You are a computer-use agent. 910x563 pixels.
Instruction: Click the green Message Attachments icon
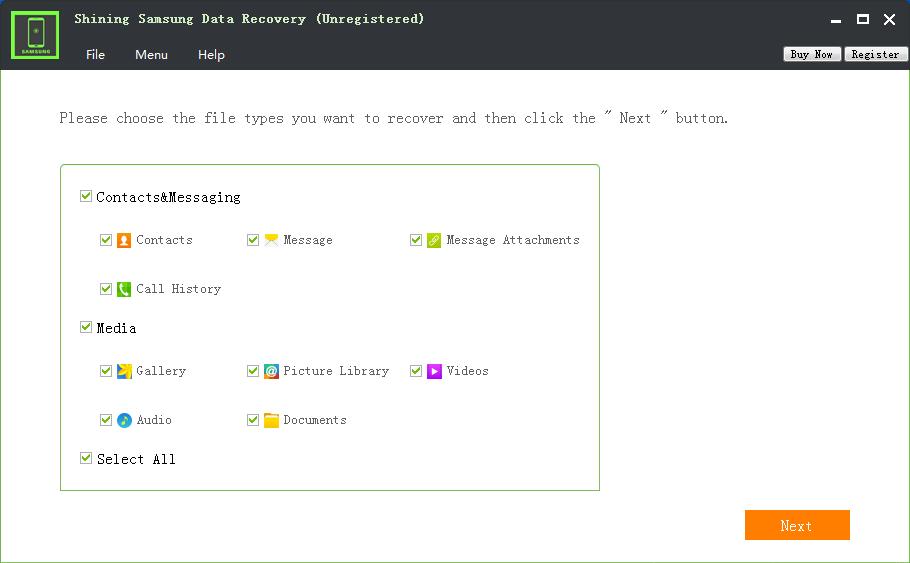[434, 240]
